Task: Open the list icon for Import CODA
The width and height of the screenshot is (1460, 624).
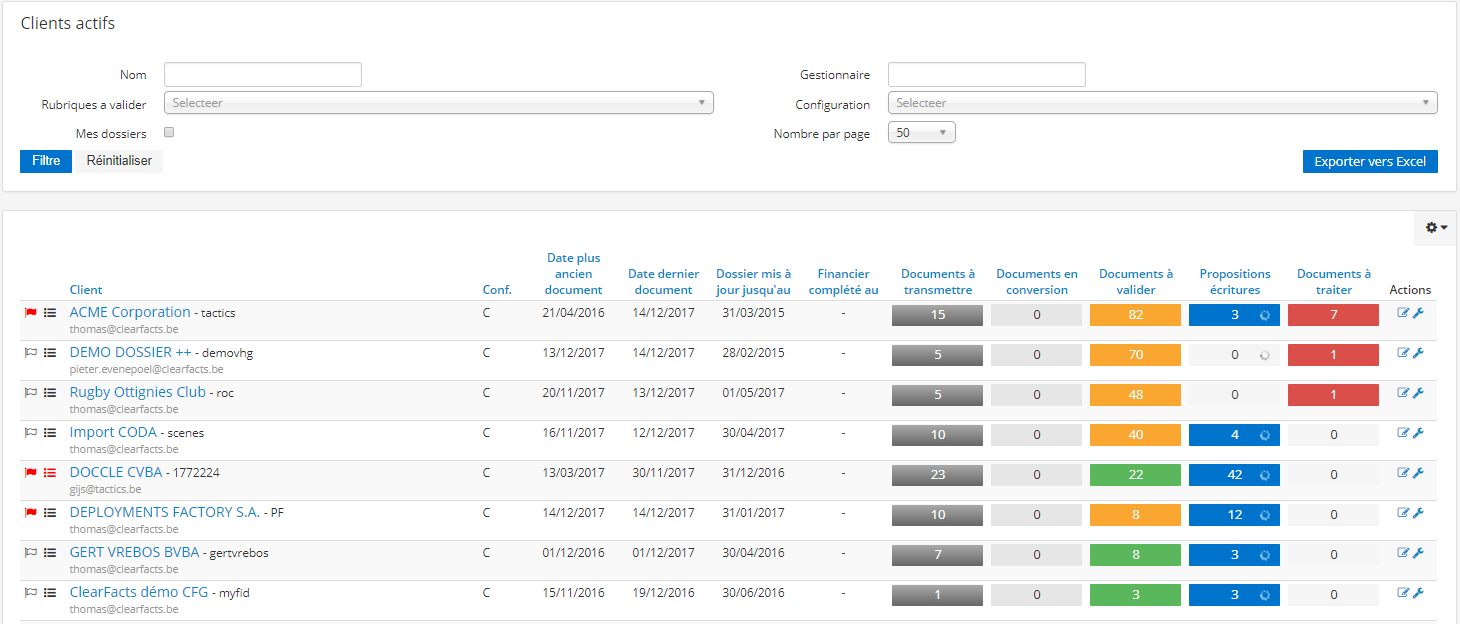Action: [x=50, y=433]
